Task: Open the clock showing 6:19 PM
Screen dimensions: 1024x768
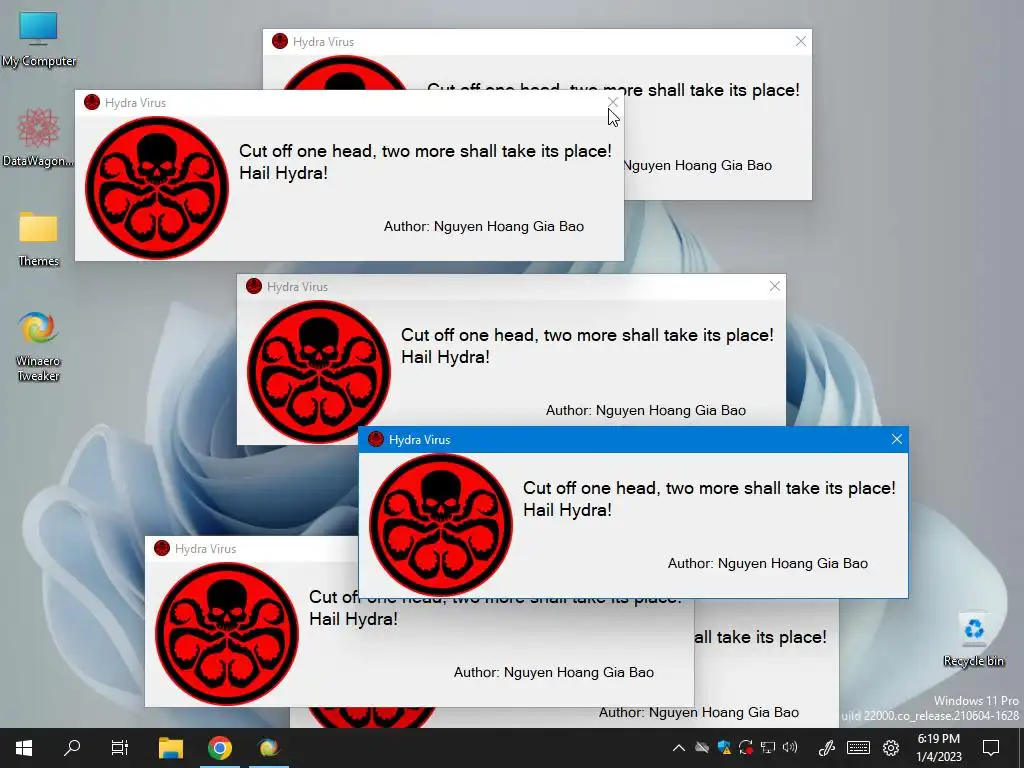Action: click(x=938, y=748)
